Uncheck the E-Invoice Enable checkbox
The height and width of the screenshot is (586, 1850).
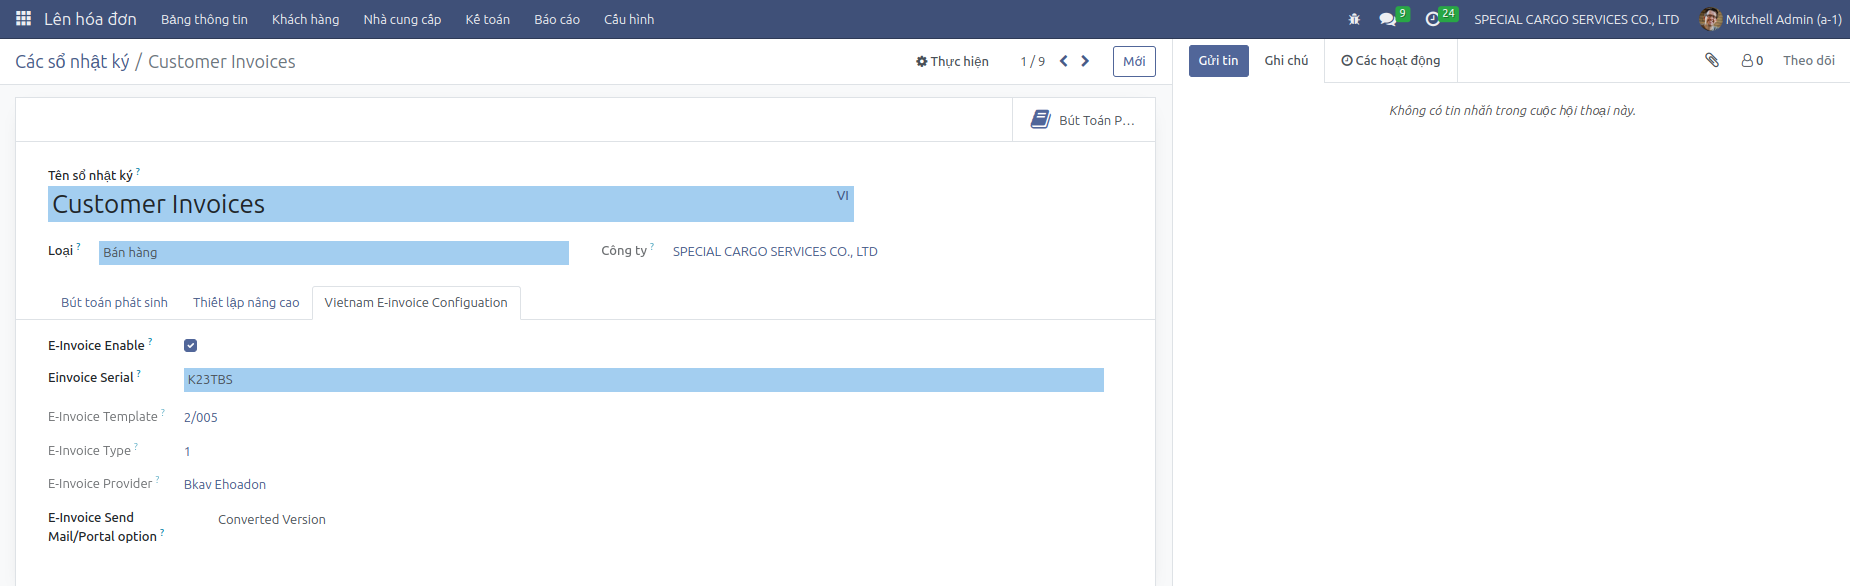click(x=190, y=346)
